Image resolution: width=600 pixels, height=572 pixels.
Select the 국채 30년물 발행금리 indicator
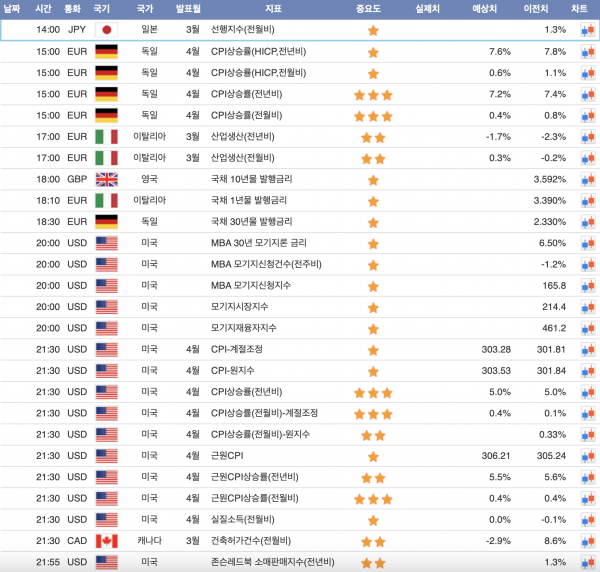252,222
